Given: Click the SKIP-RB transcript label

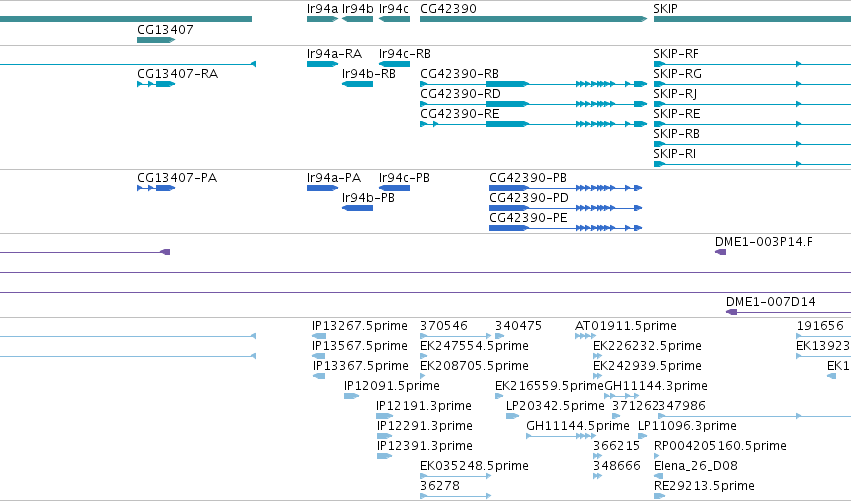Looking at the screenshot, I should point(676,134).
